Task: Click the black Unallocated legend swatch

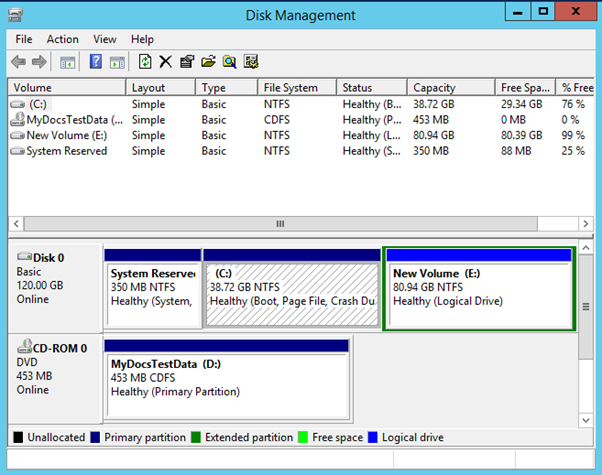Action: pos(18,437)
